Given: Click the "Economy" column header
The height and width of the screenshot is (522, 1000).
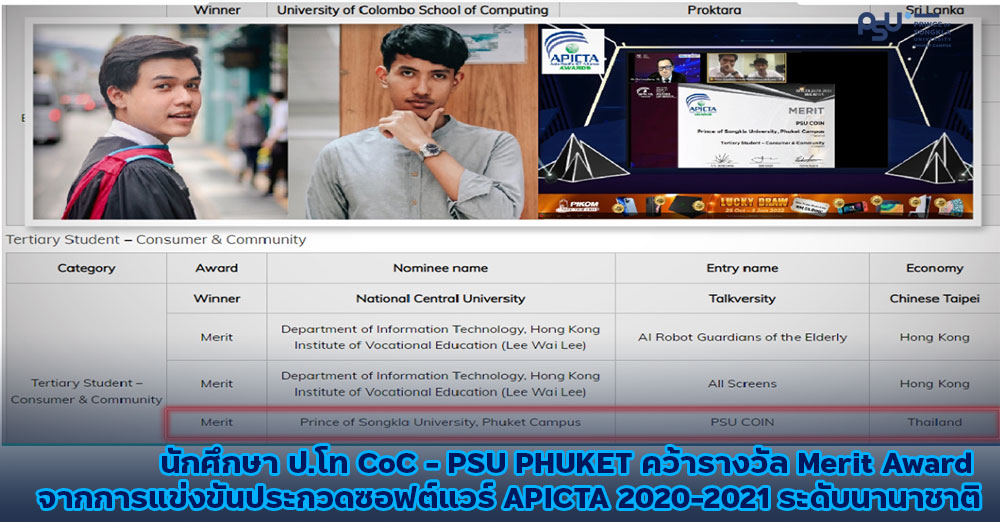Looking at the screenshot, I should (934, 268).
